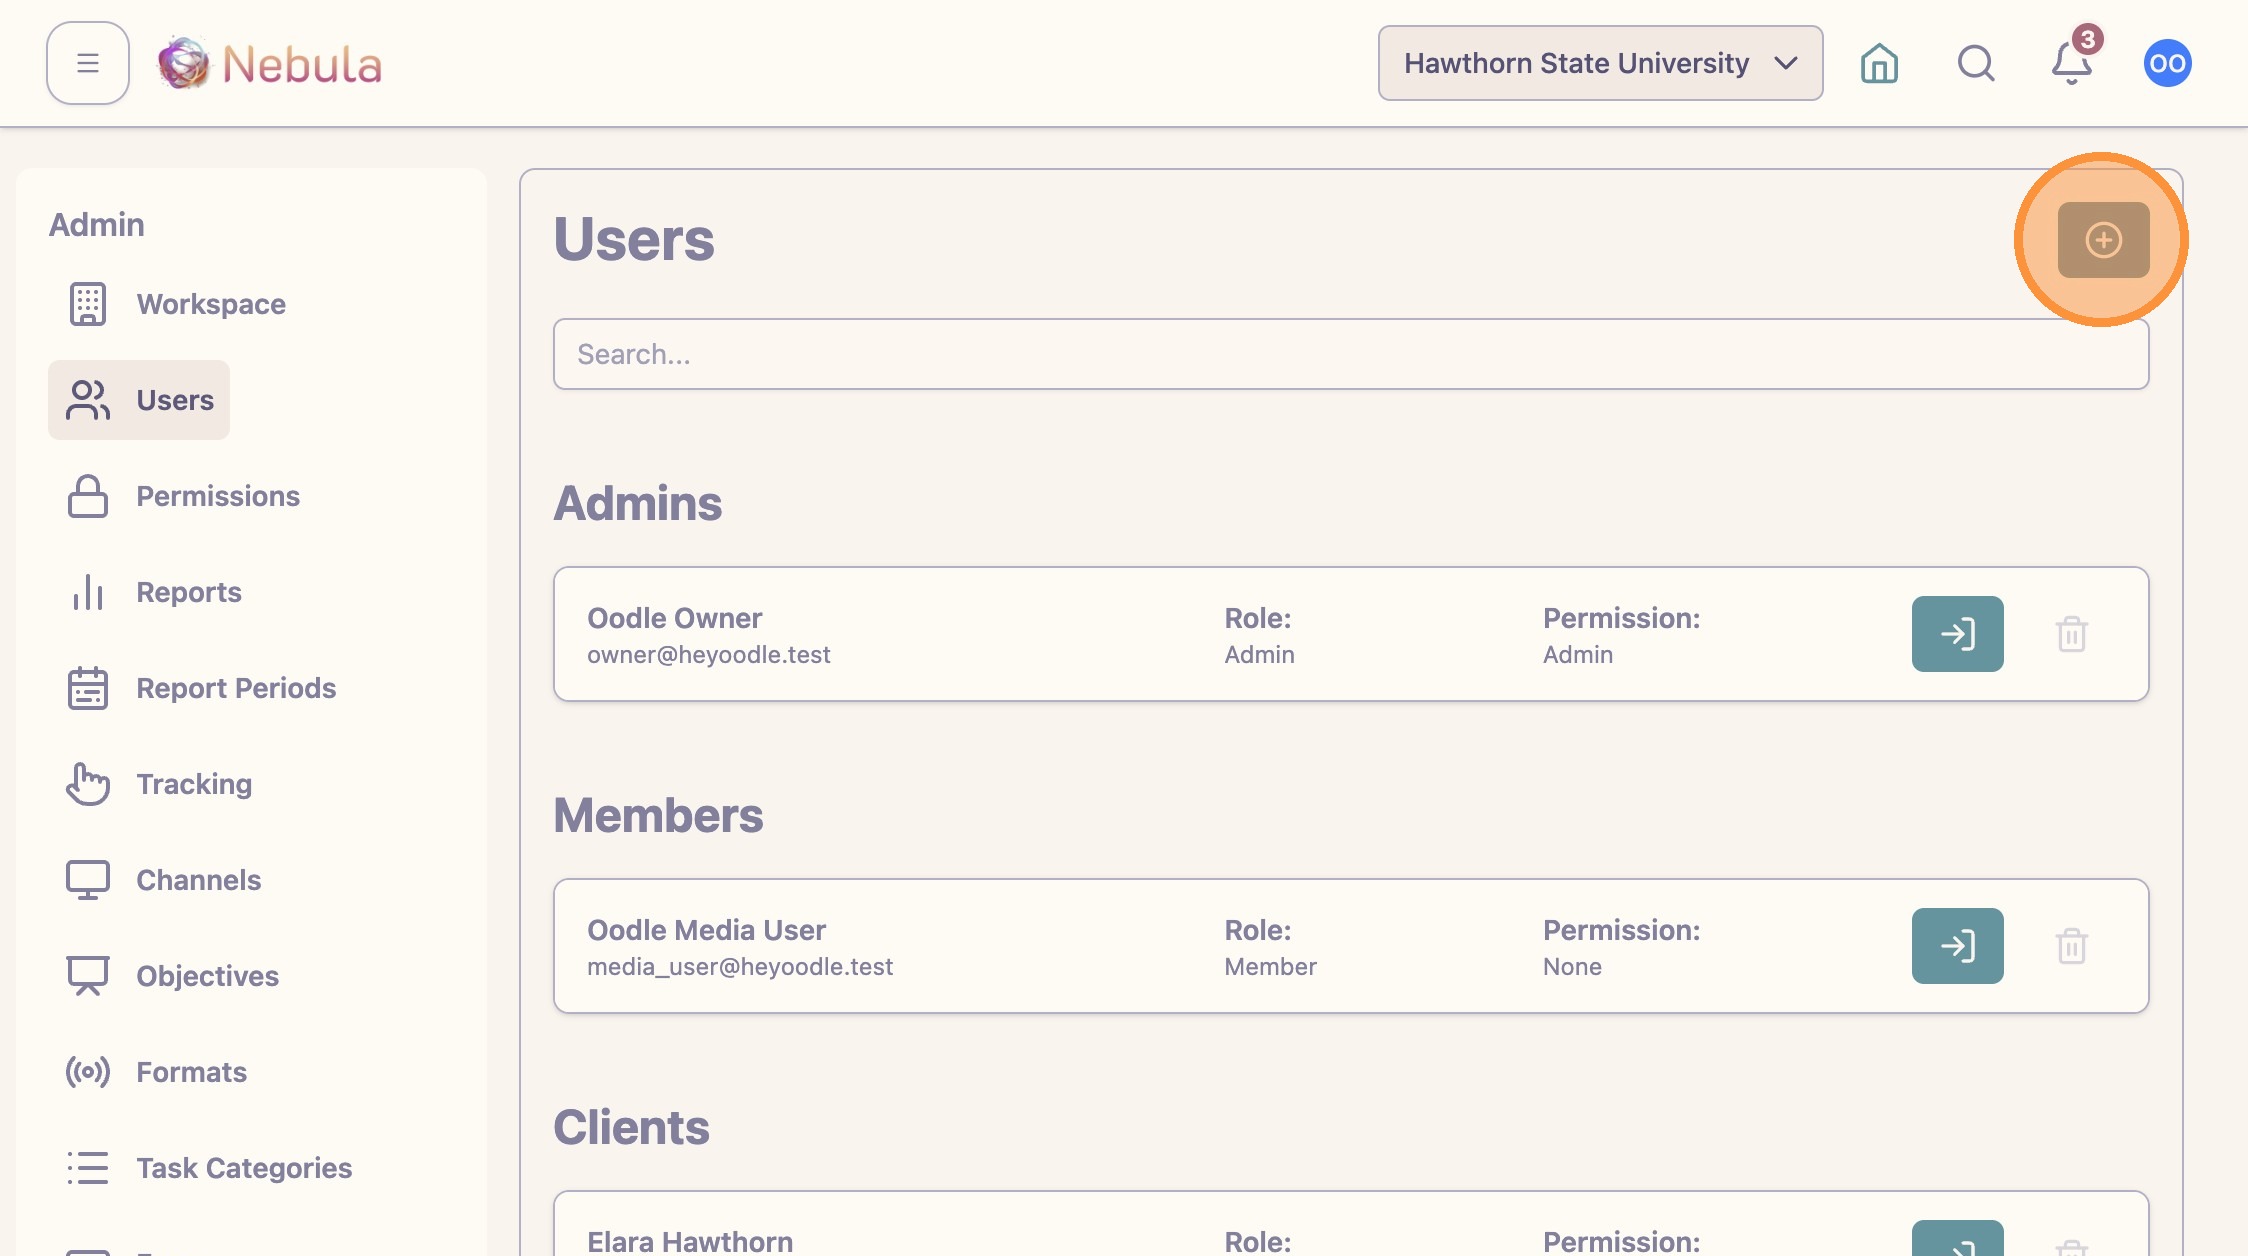The image size is (2248, 1256).
Task: Open Tracking in the Admin sidebar
Action: (x=160, y=784)
